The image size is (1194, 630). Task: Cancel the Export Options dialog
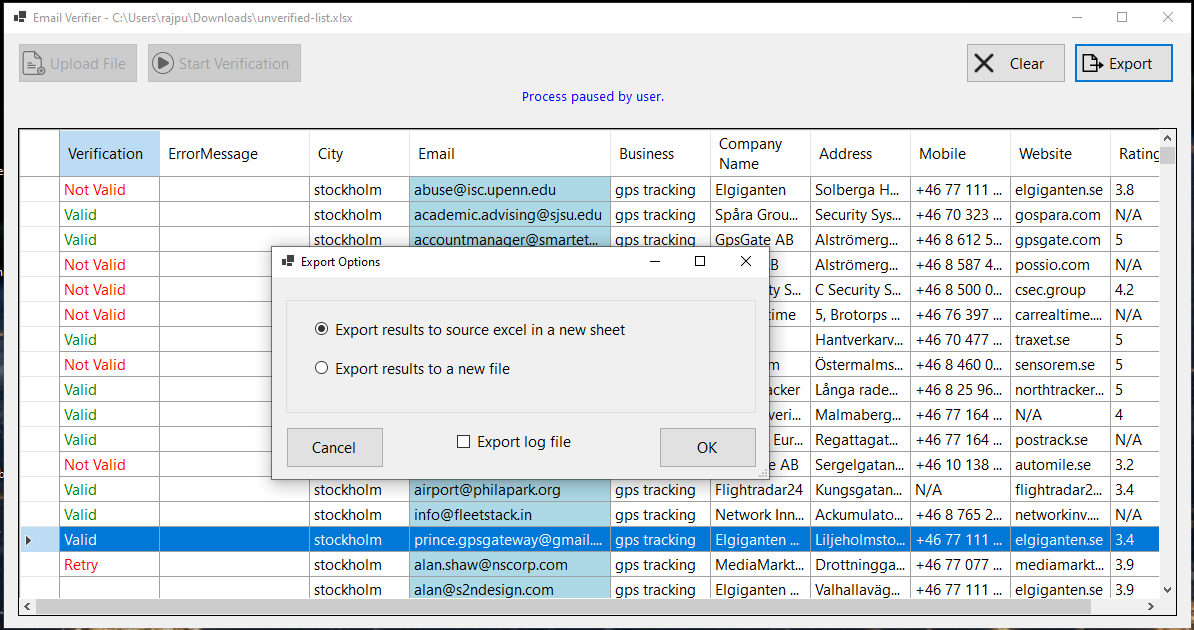click(334, 447)
